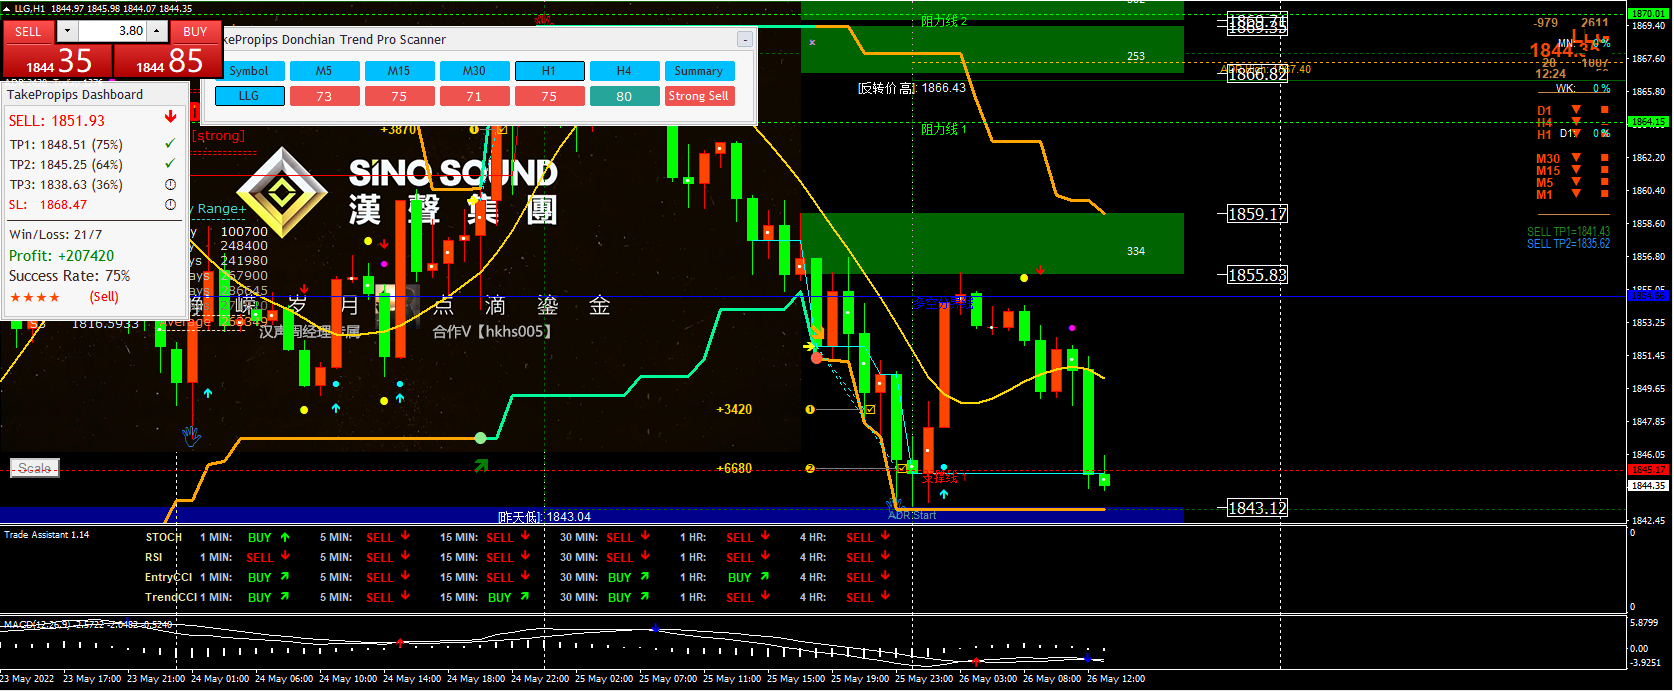The image size is (1674, 691).
Task: Click the green checkmark next to TP1
Action: [x=170, y=144]
